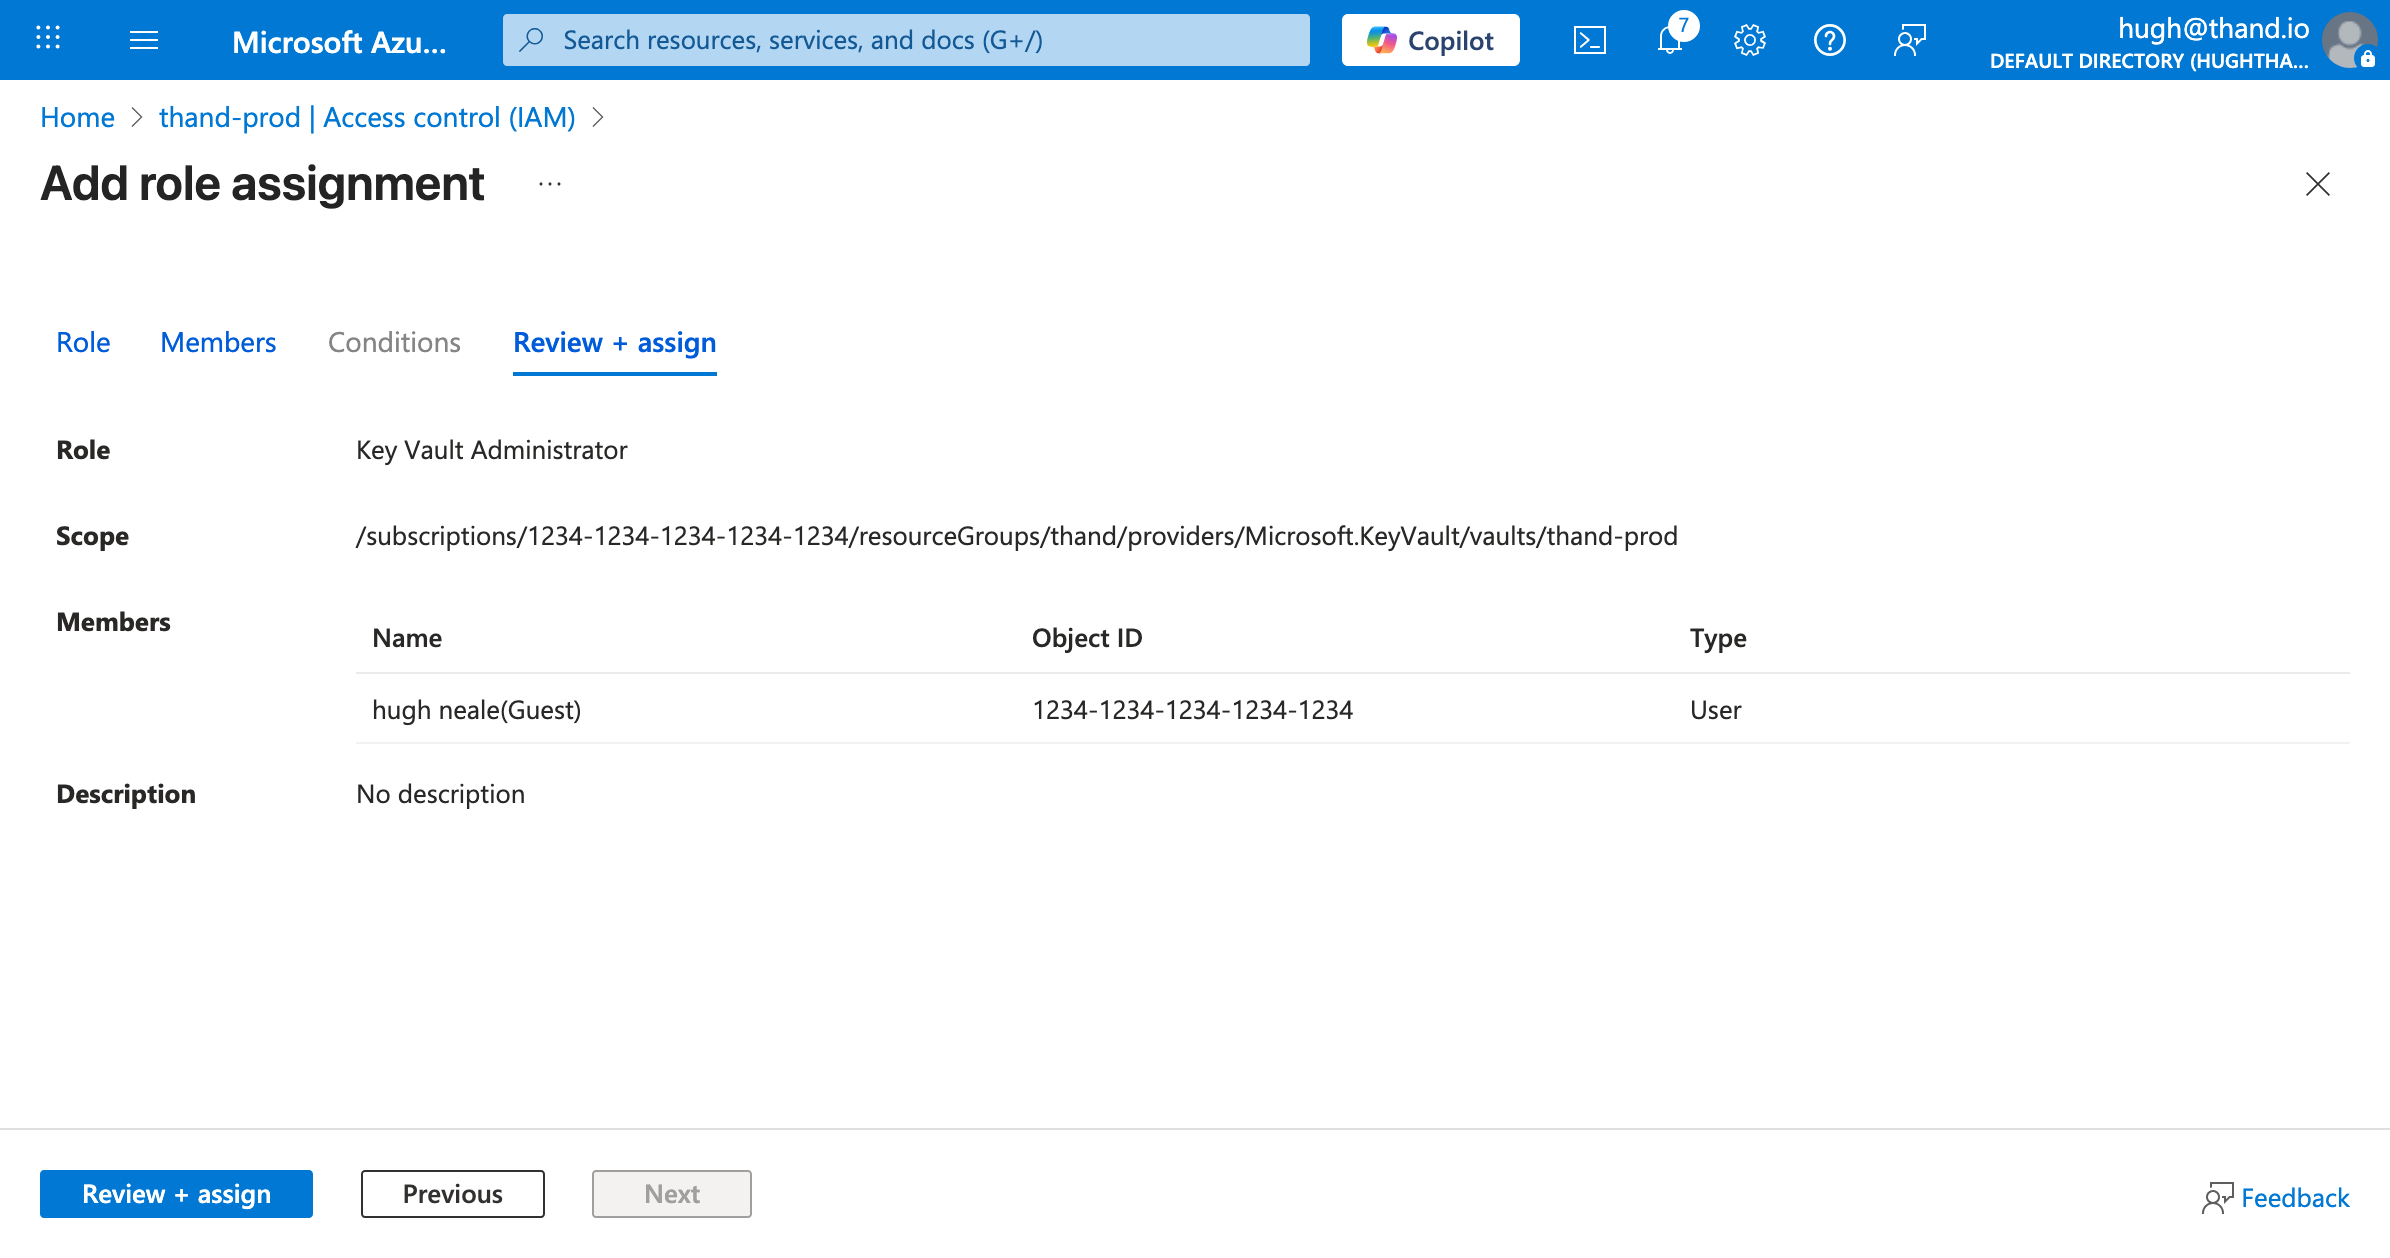Select the Conditions tab
This screenshot has height=1258, width=2390.
point(393,342)
